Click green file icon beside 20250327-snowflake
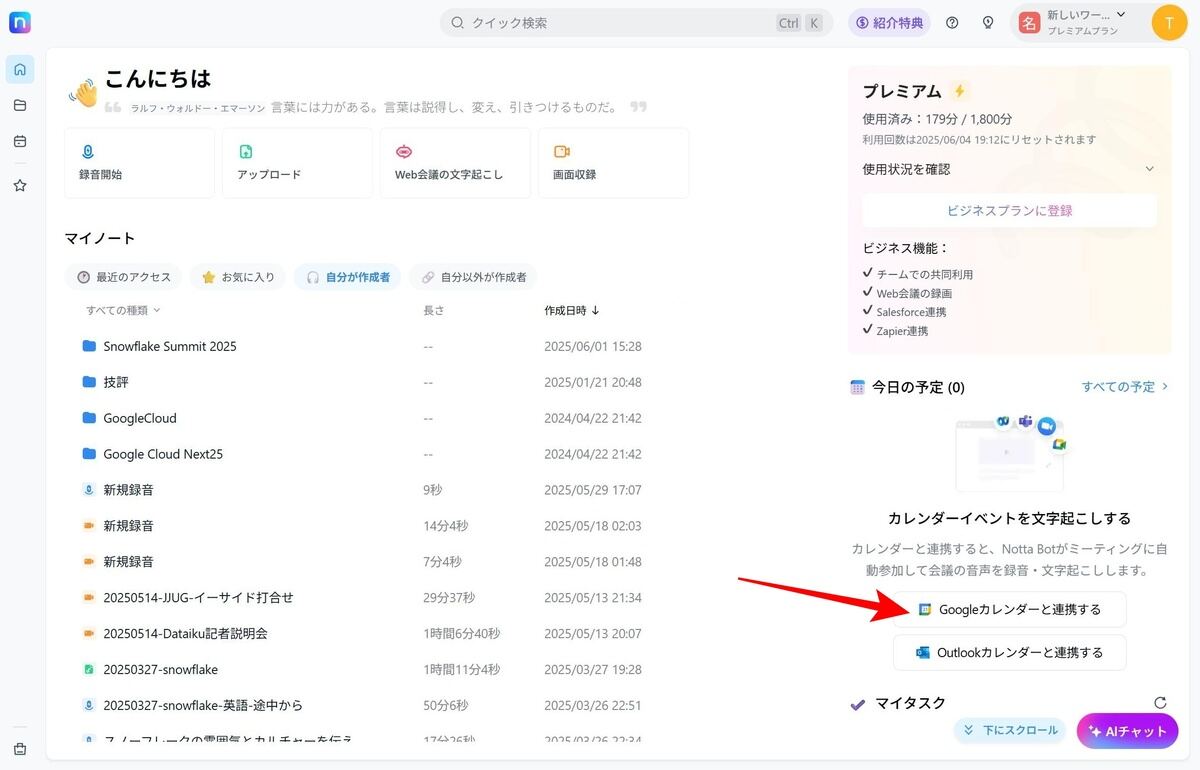Image resolution: width=1200 pixels, height=770 pixels. tap(88, 670)
